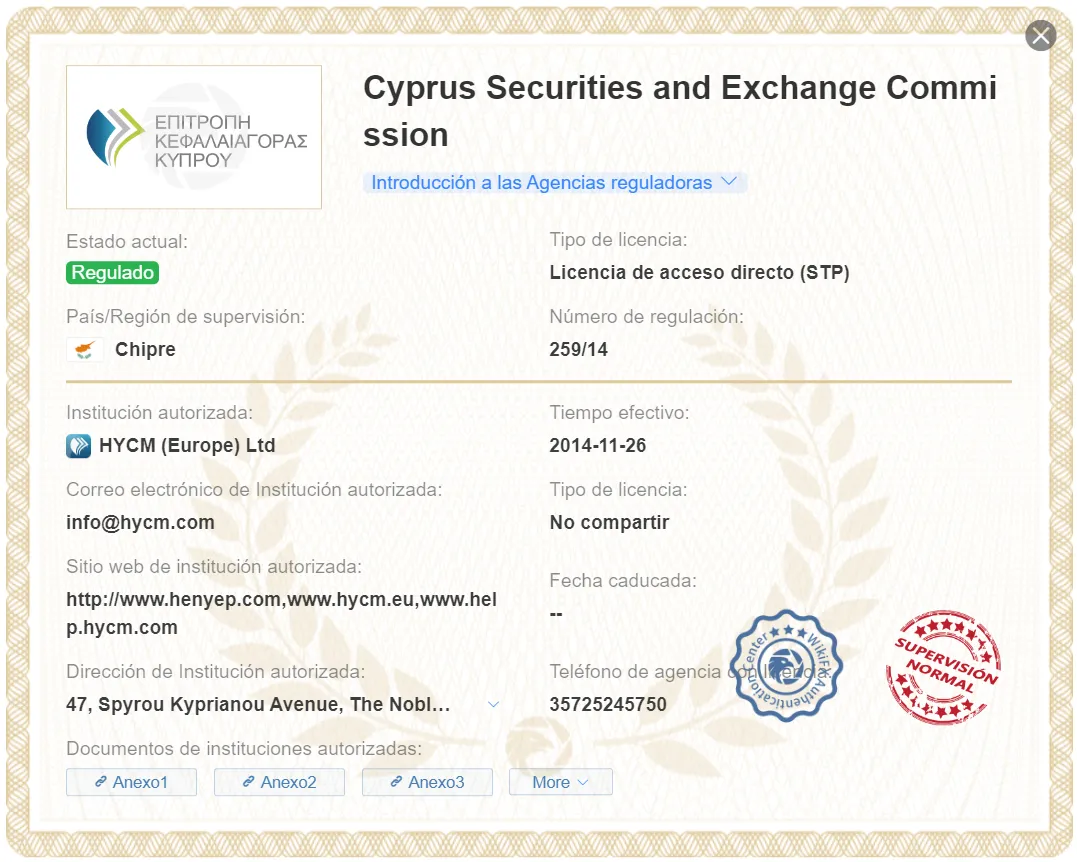
Task: Click the HYCM (Europe) Ltd name
Action: pyautogui.click(x=187, y=446)
